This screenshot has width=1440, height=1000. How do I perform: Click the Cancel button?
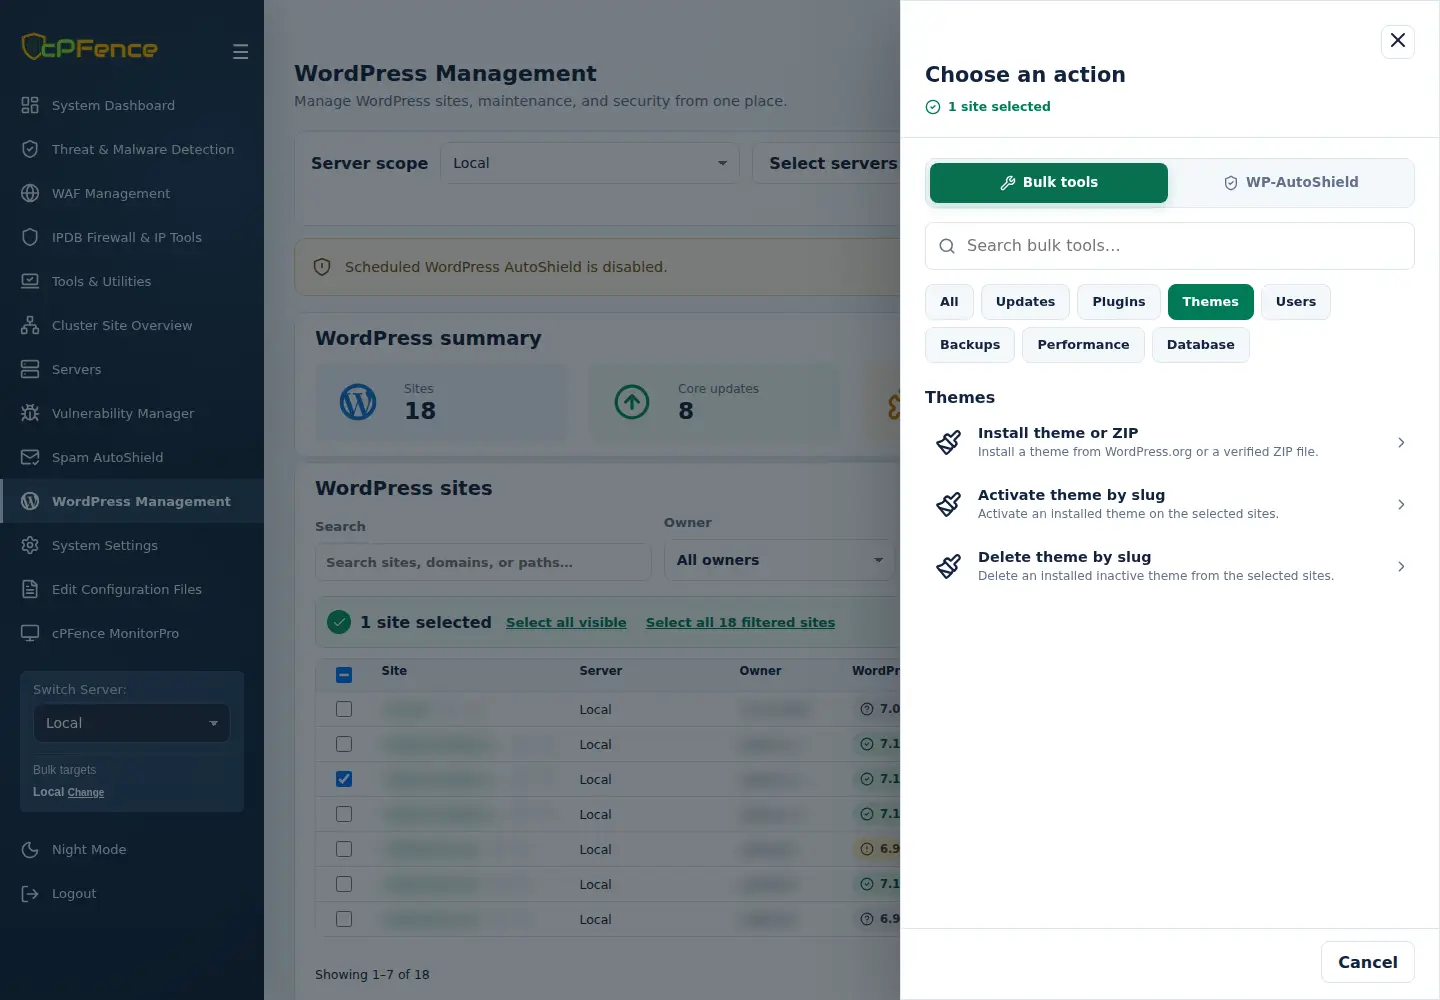[1368, 962]
